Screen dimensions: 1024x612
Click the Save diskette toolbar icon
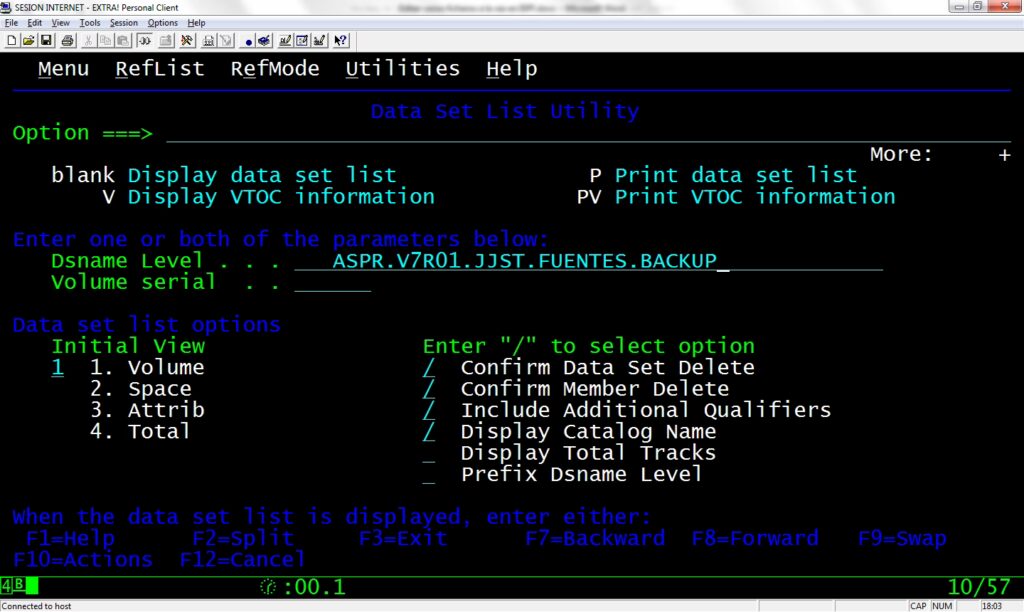[x=45, y=41]
